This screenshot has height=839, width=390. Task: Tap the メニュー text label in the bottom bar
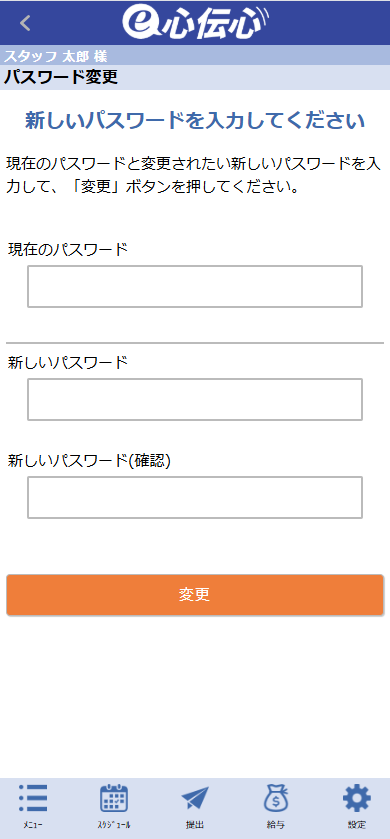click(33, 825)
